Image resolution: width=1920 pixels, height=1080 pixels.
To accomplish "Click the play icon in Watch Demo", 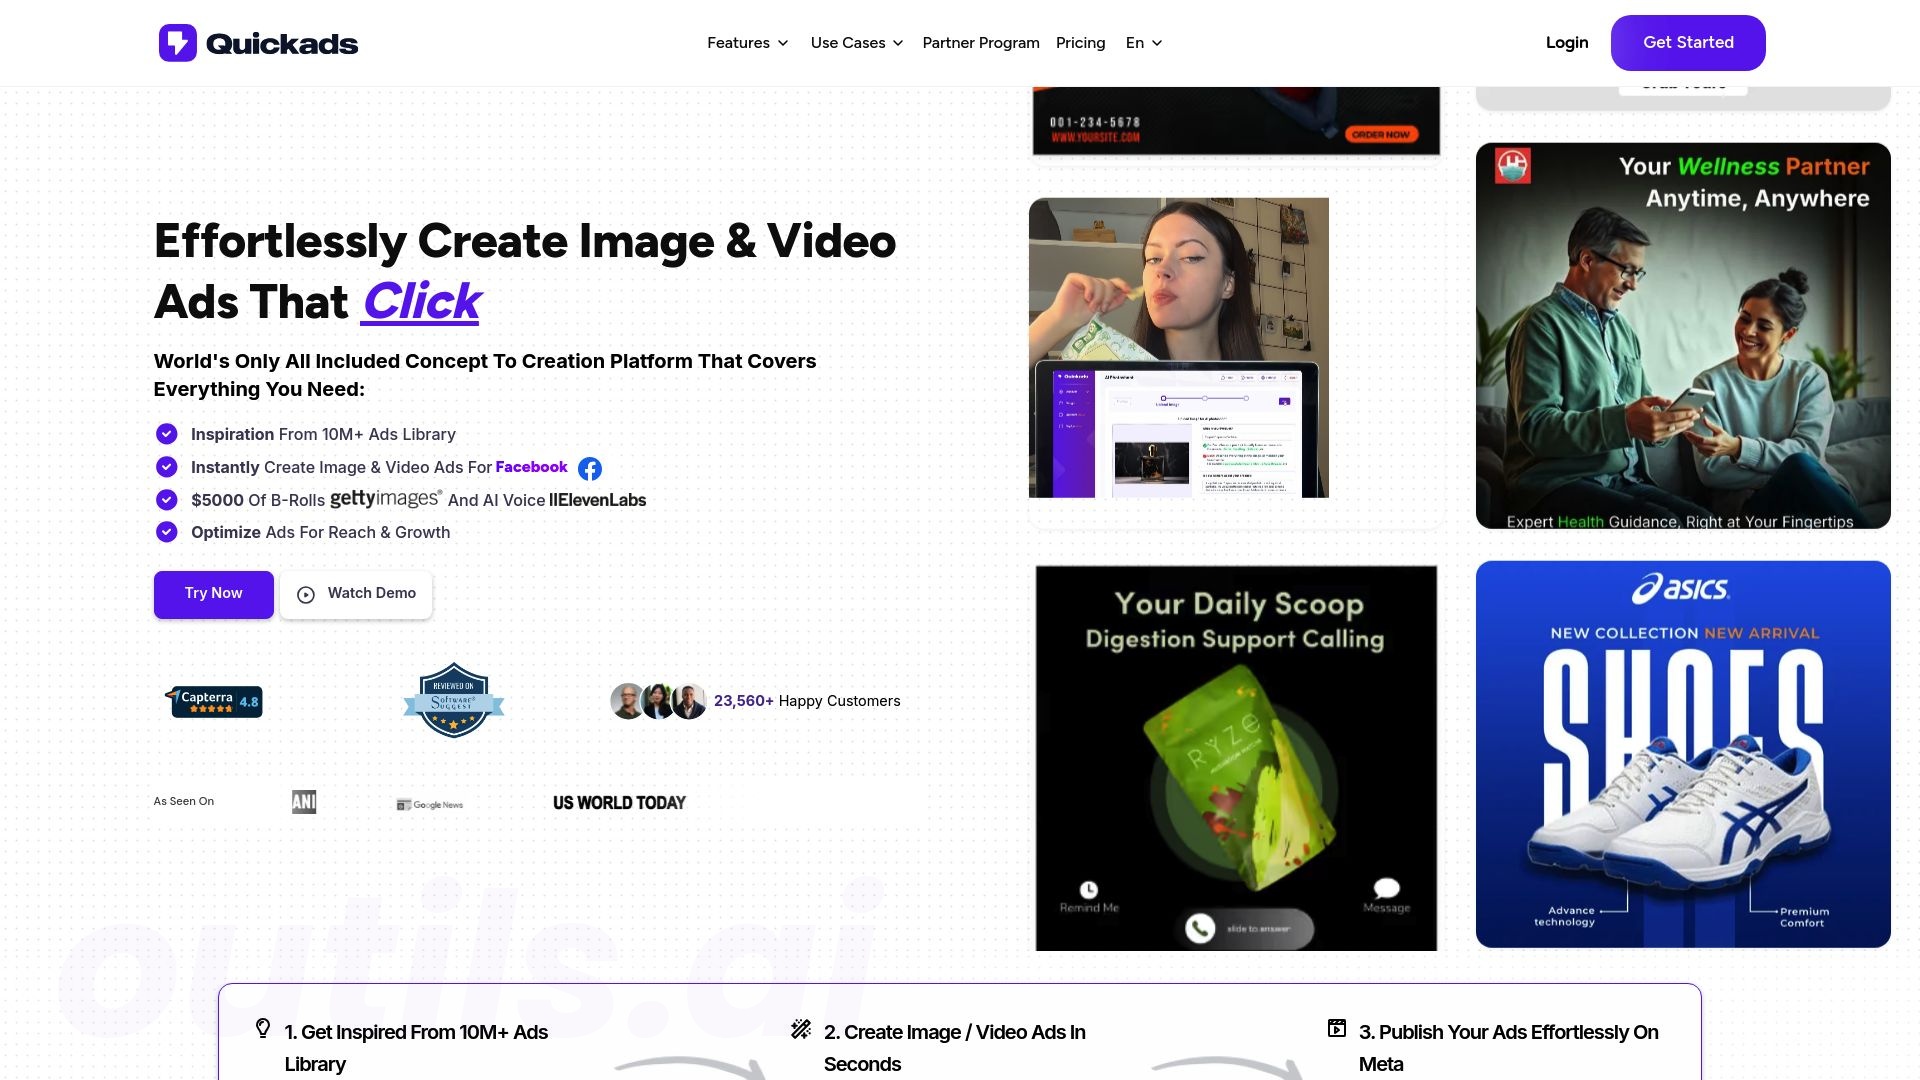I will point(306,594).
